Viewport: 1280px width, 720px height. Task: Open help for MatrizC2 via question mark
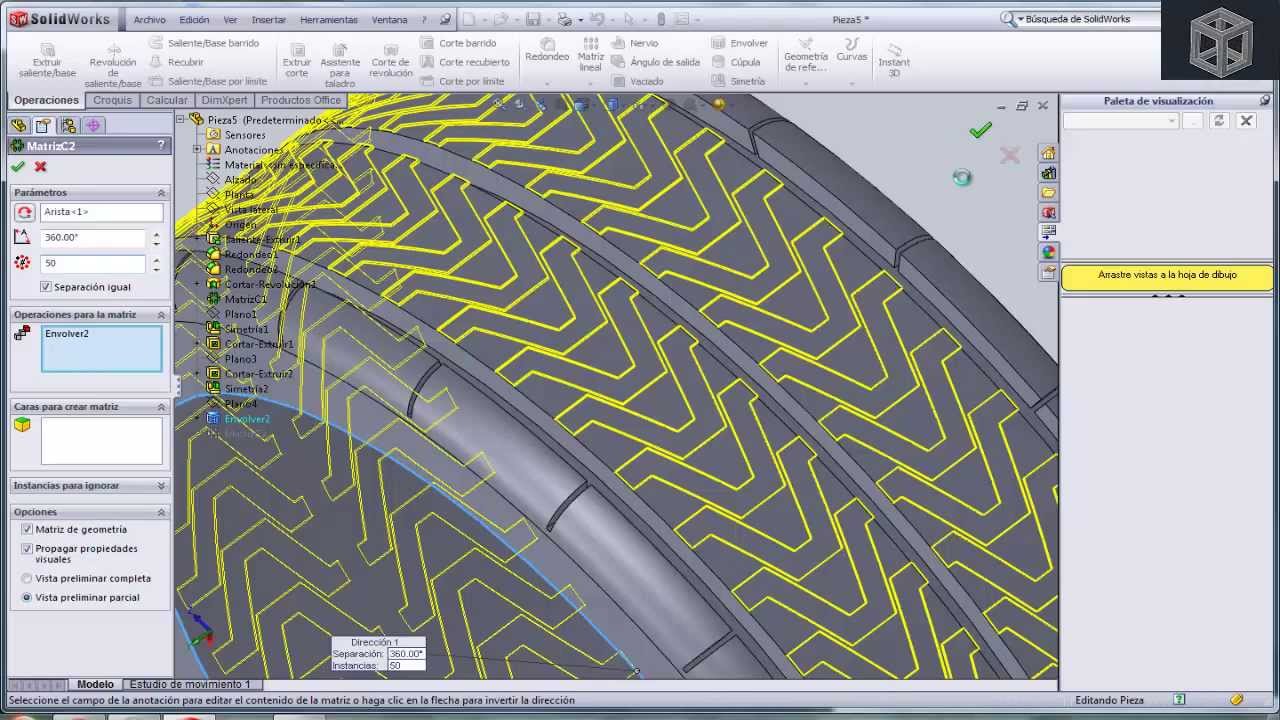(x=161, y=145)
